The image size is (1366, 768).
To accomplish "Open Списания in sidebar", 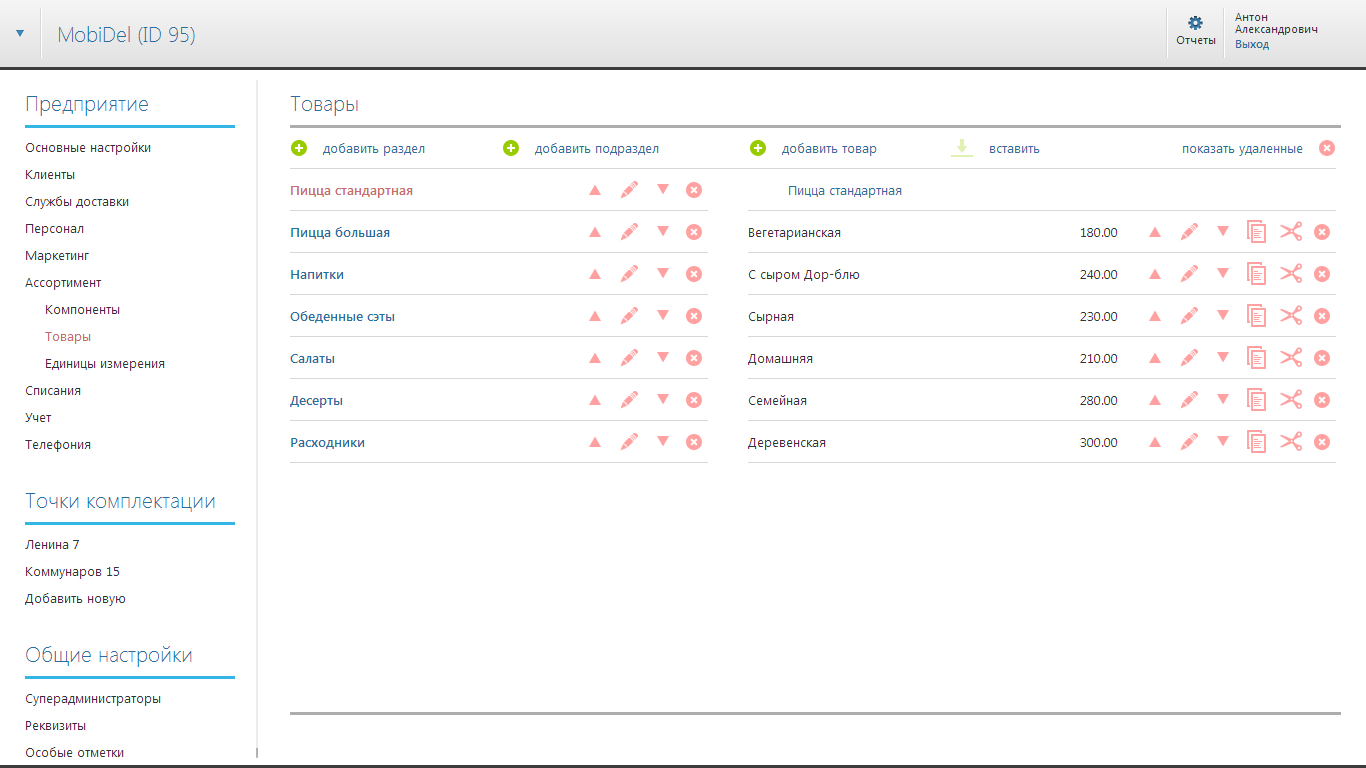I will 53,391.
